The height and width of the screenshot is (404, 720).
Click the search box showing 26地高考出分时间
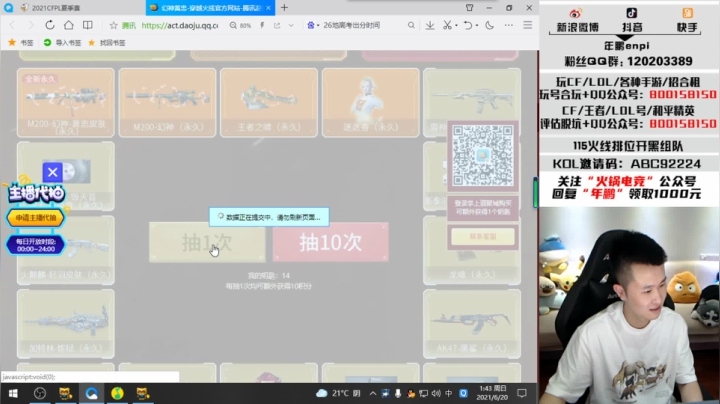point(352,25)
